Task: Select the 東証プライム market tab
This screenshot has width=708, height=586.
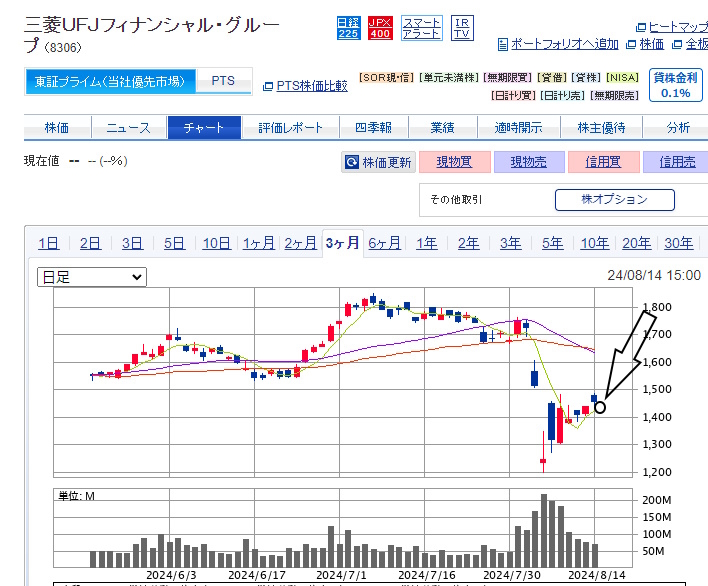Action: [x=111, y=81]
